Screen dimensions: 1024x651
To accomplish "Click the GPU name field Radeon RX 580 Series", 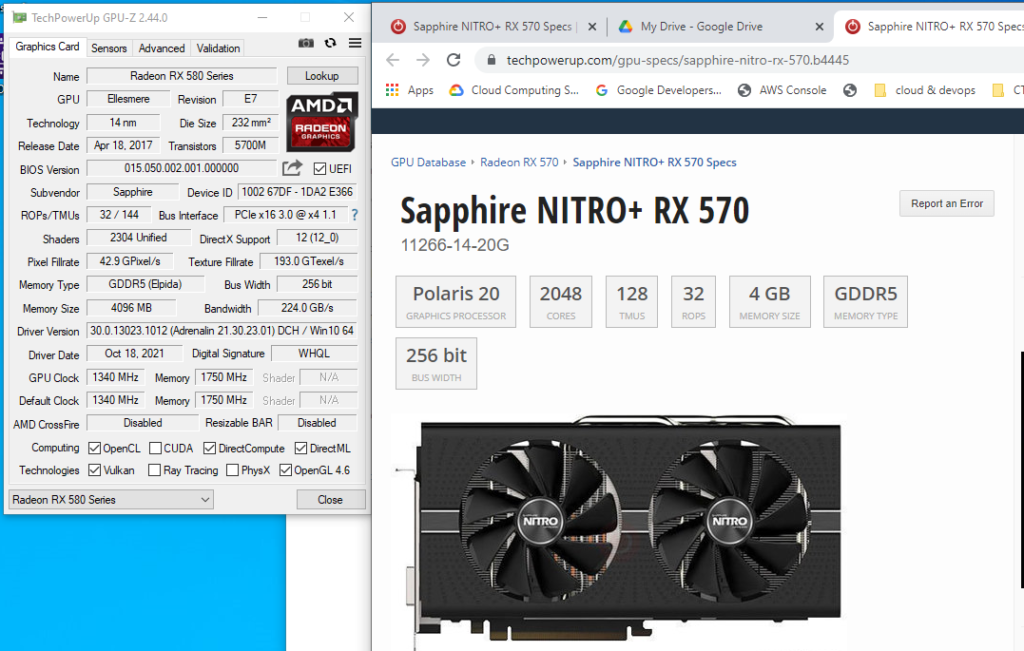I will (x=182, y=76).
